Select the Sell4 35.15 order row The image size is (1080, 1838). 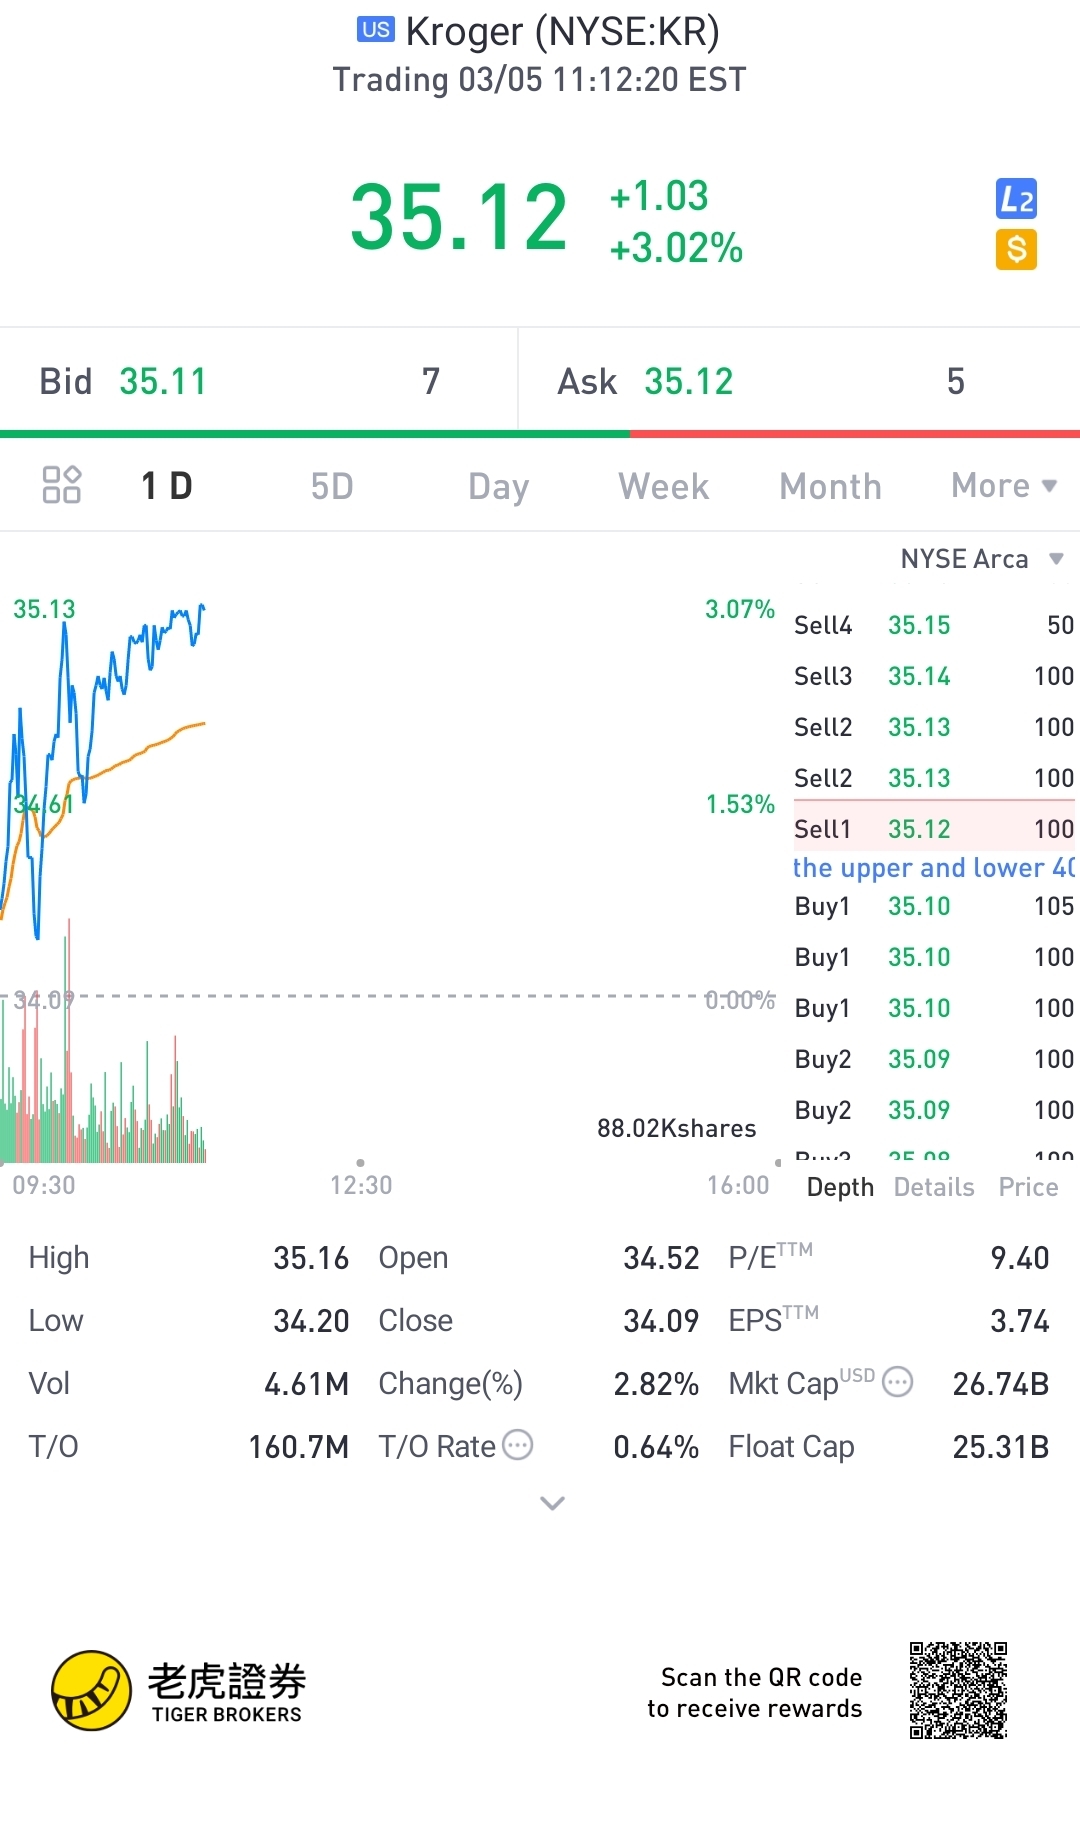coord(934,625)
